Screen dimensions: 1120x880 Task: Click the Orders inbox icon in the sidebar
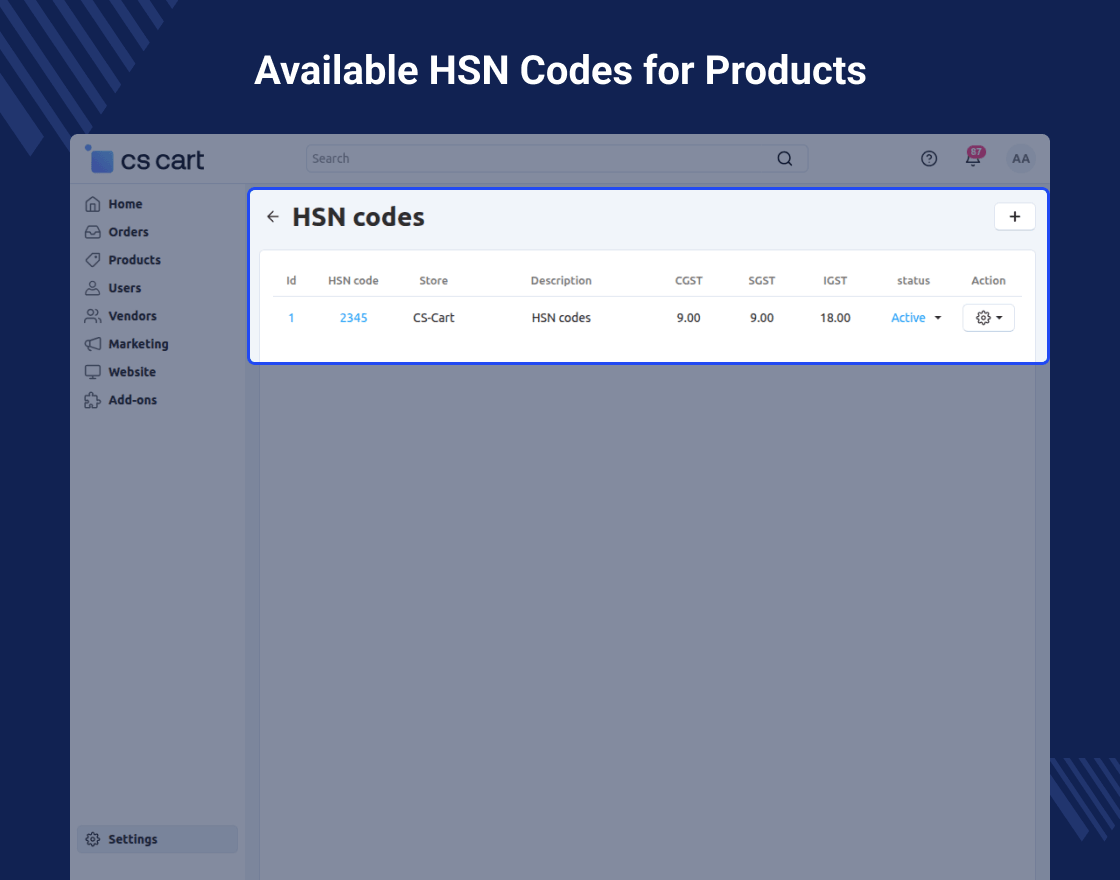point(93,232)
